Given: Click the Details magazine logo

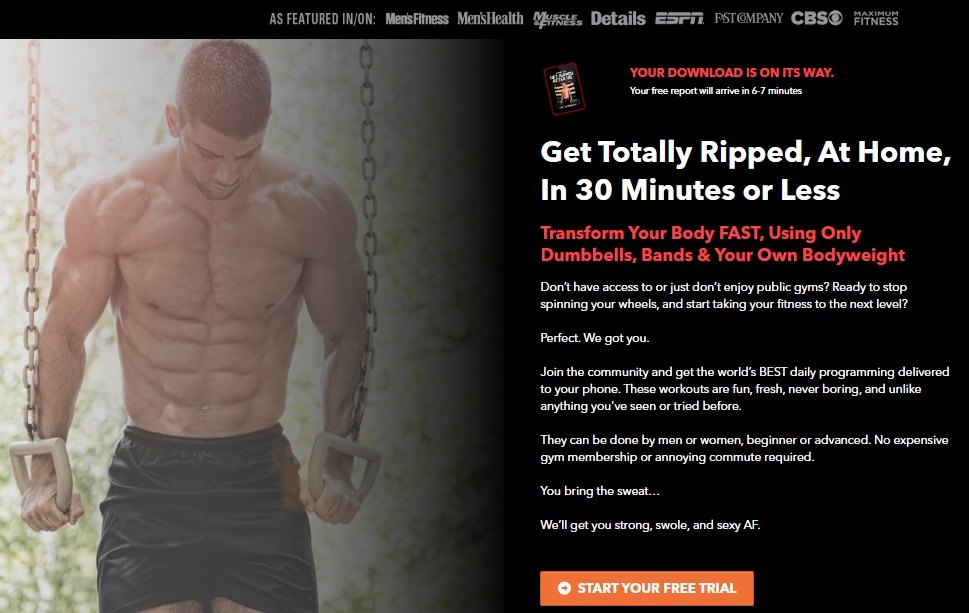Looking at the screenshot, I should [618, 19].
